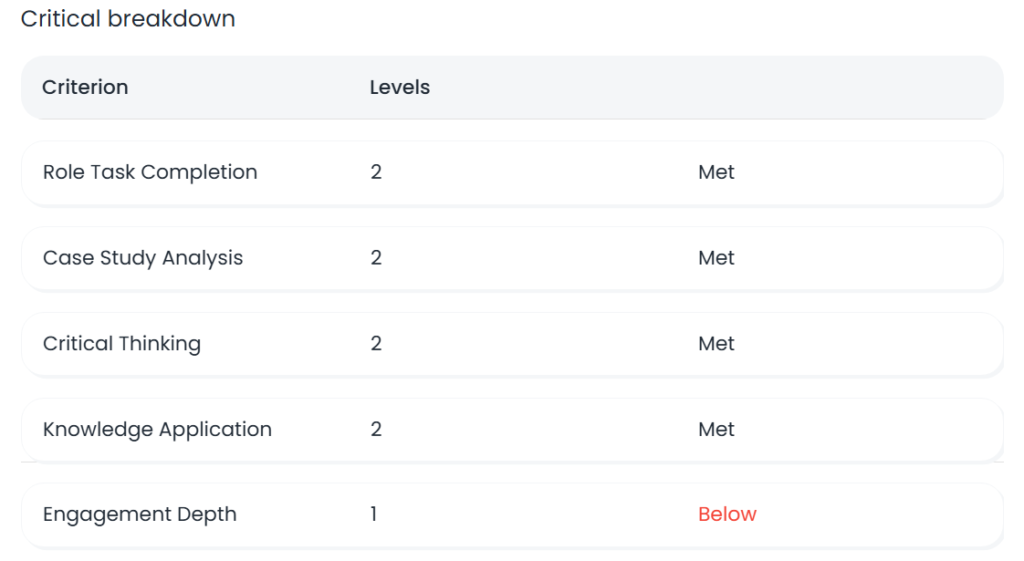Click Met status of Role Task Completion

click(716, 172)
